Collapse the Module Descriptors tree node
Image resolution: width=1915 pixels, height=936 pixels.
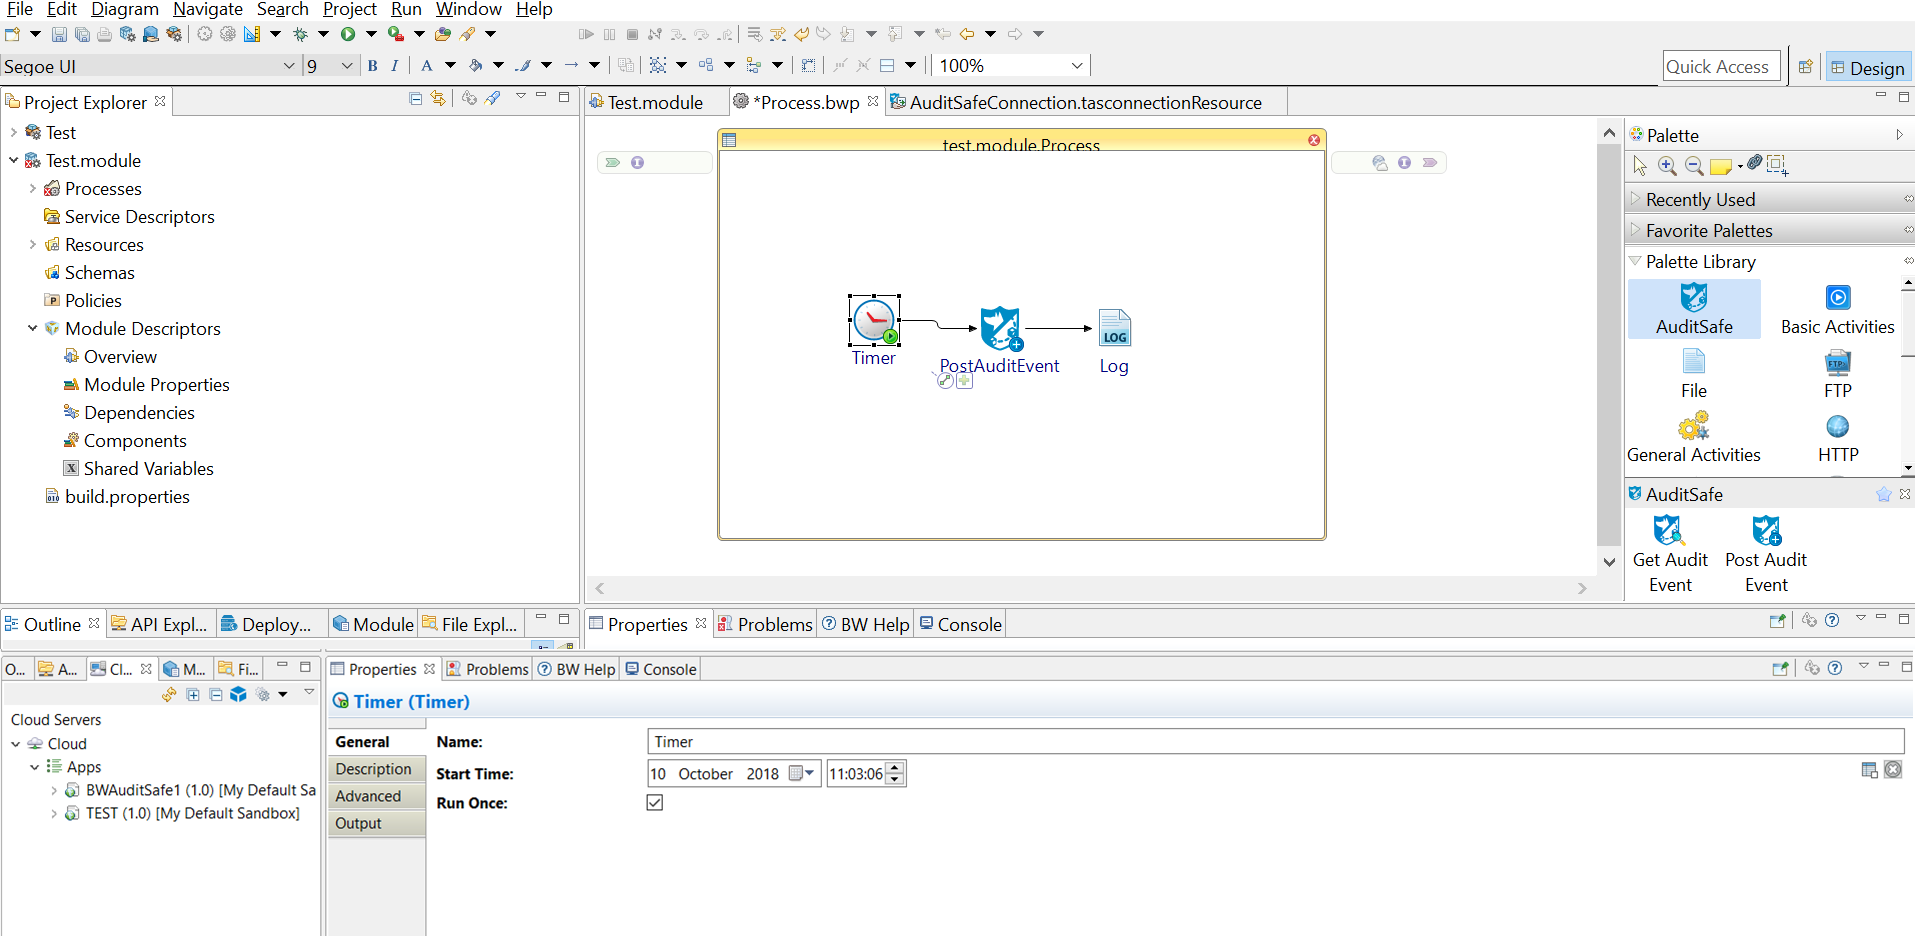click(32, 328)
